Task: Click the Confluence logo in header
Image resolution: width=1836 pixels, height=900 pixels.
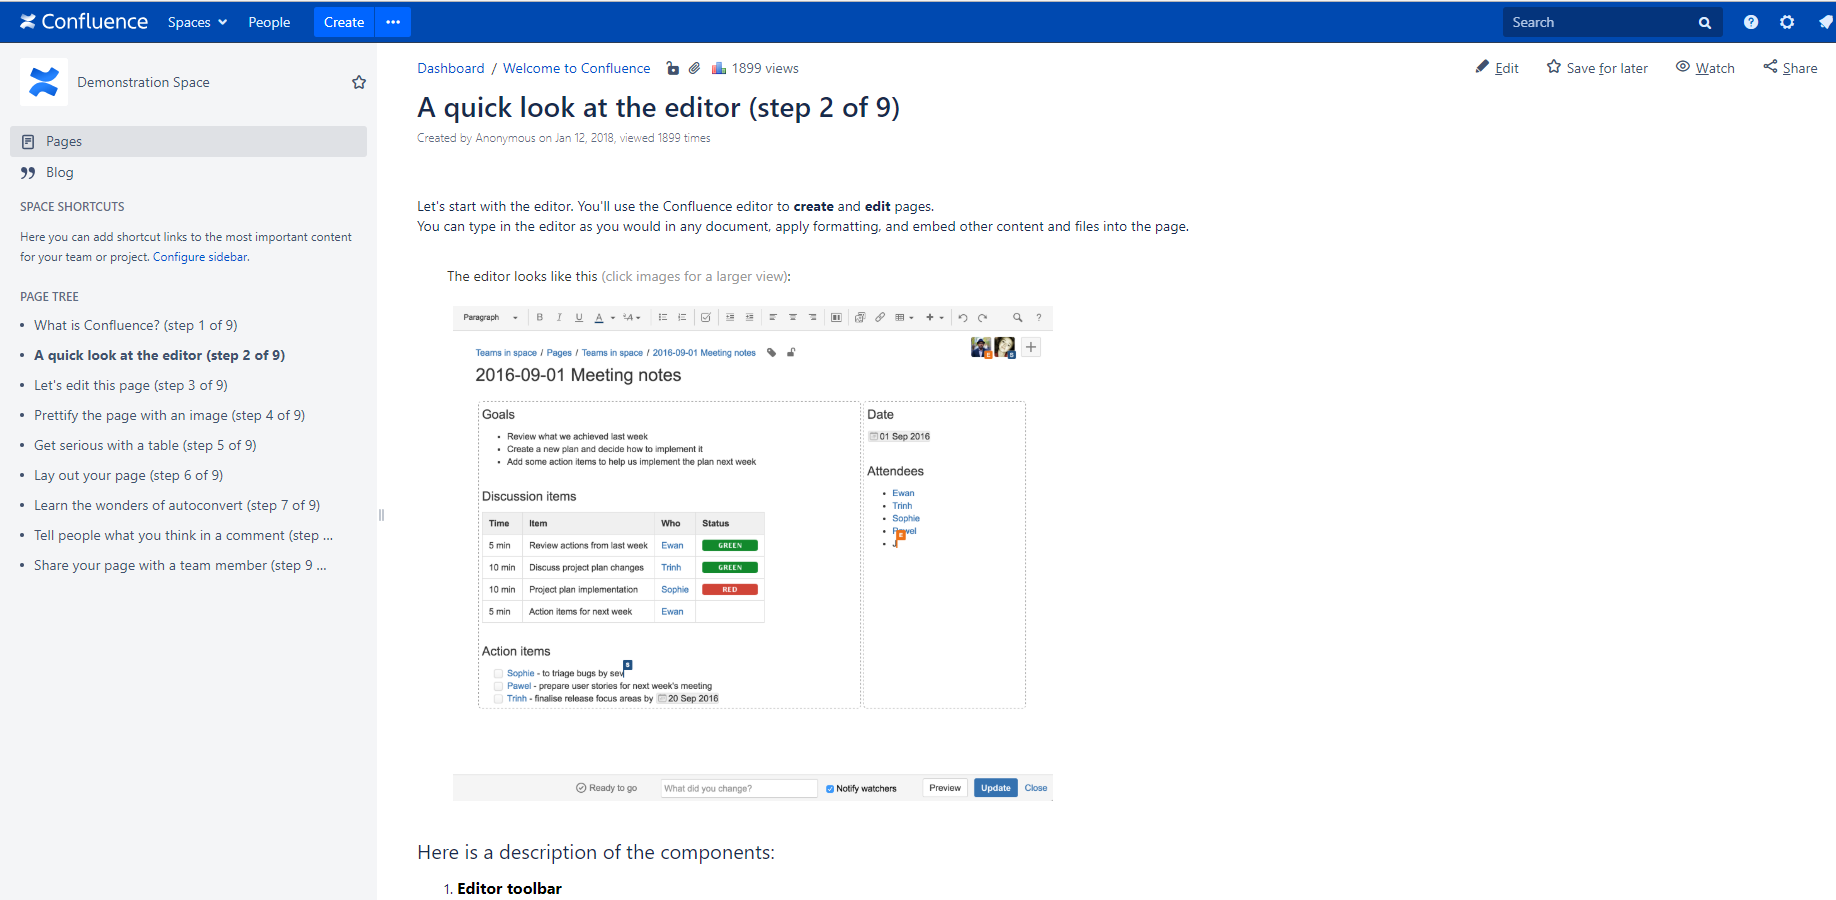Action: click(x=84, y=22)
